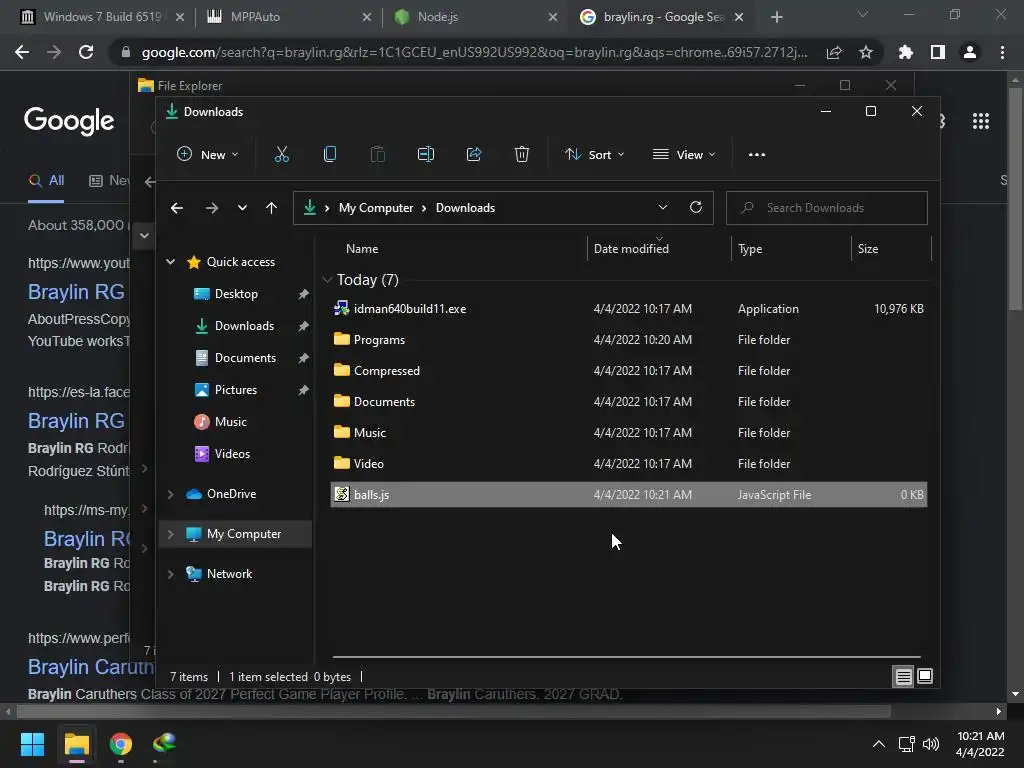Viewport: 1024px width, 768px height.
Task: Click the Cut scissors icon in toolbar
Action: pos(281,155)
